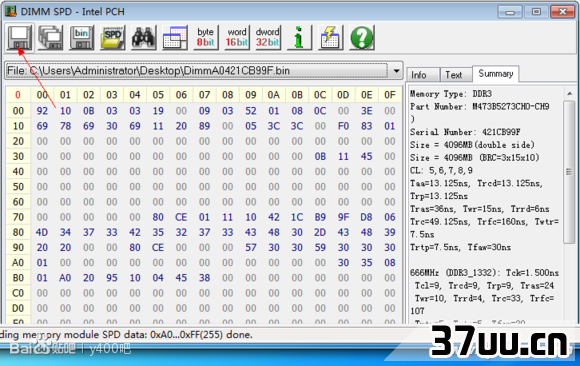Click the 'Part Number: M473B5273CH0-CH9' line

(479, 107)
